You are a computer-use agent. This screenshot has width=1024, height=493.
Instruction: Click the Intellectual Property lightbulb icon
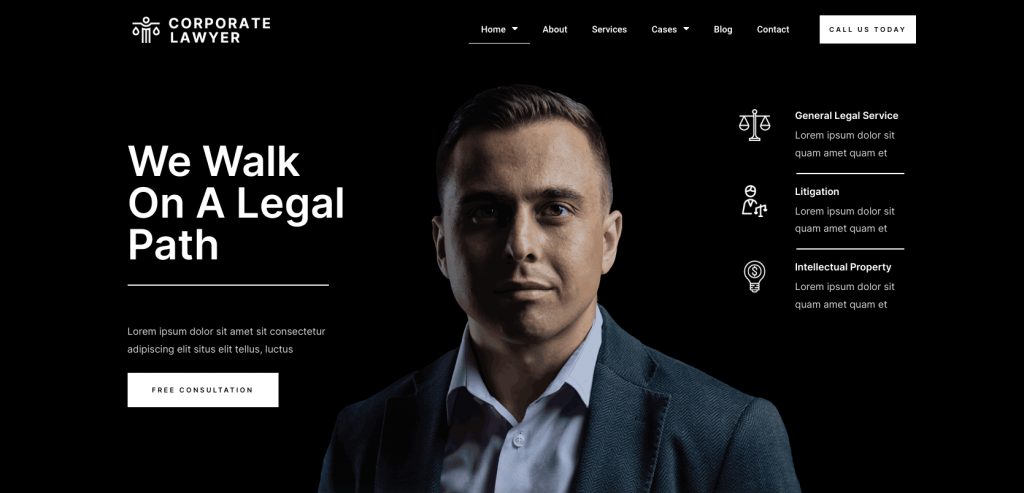(x=754, y=277)
